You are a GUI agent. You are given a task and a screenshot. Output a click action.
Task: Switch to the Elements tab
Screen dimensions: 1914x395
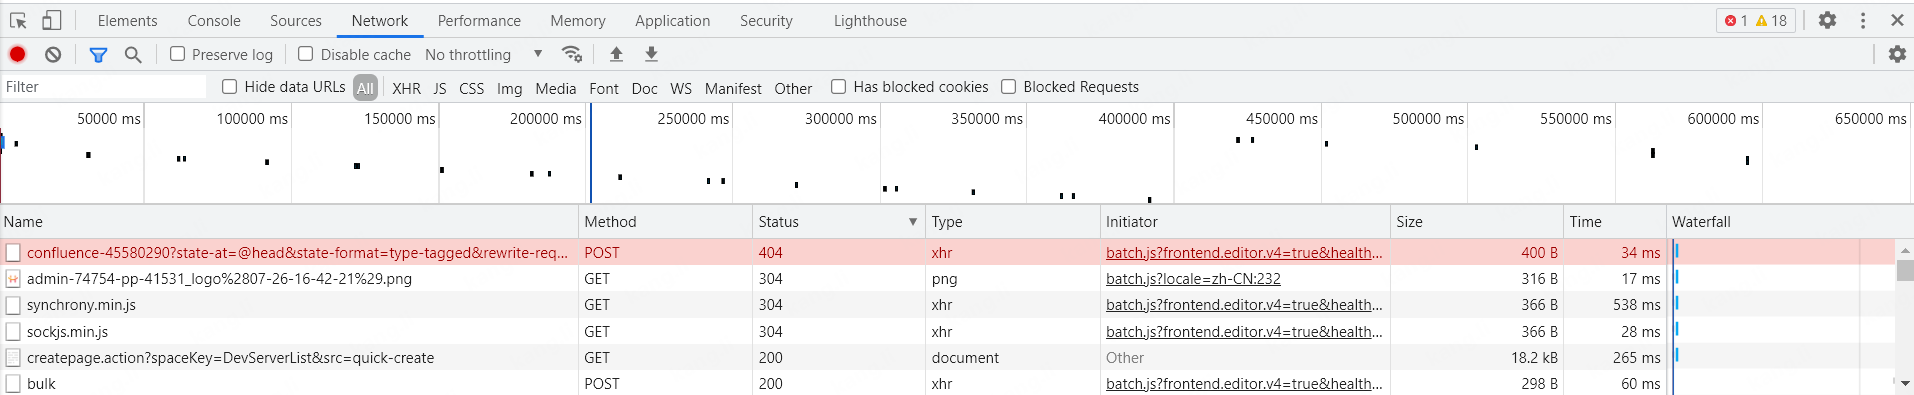pyautogui.click(x=127, y=20)
